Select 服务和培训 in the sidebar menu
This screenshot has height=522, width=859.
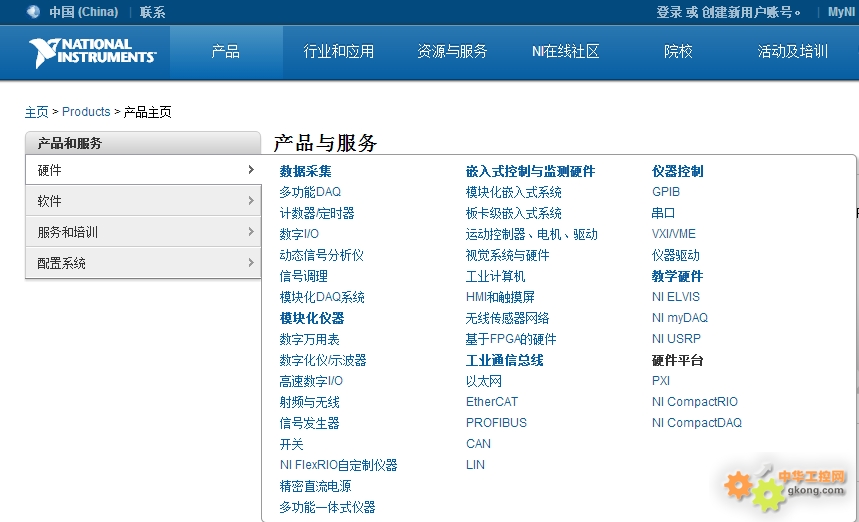tap(143, 232)
